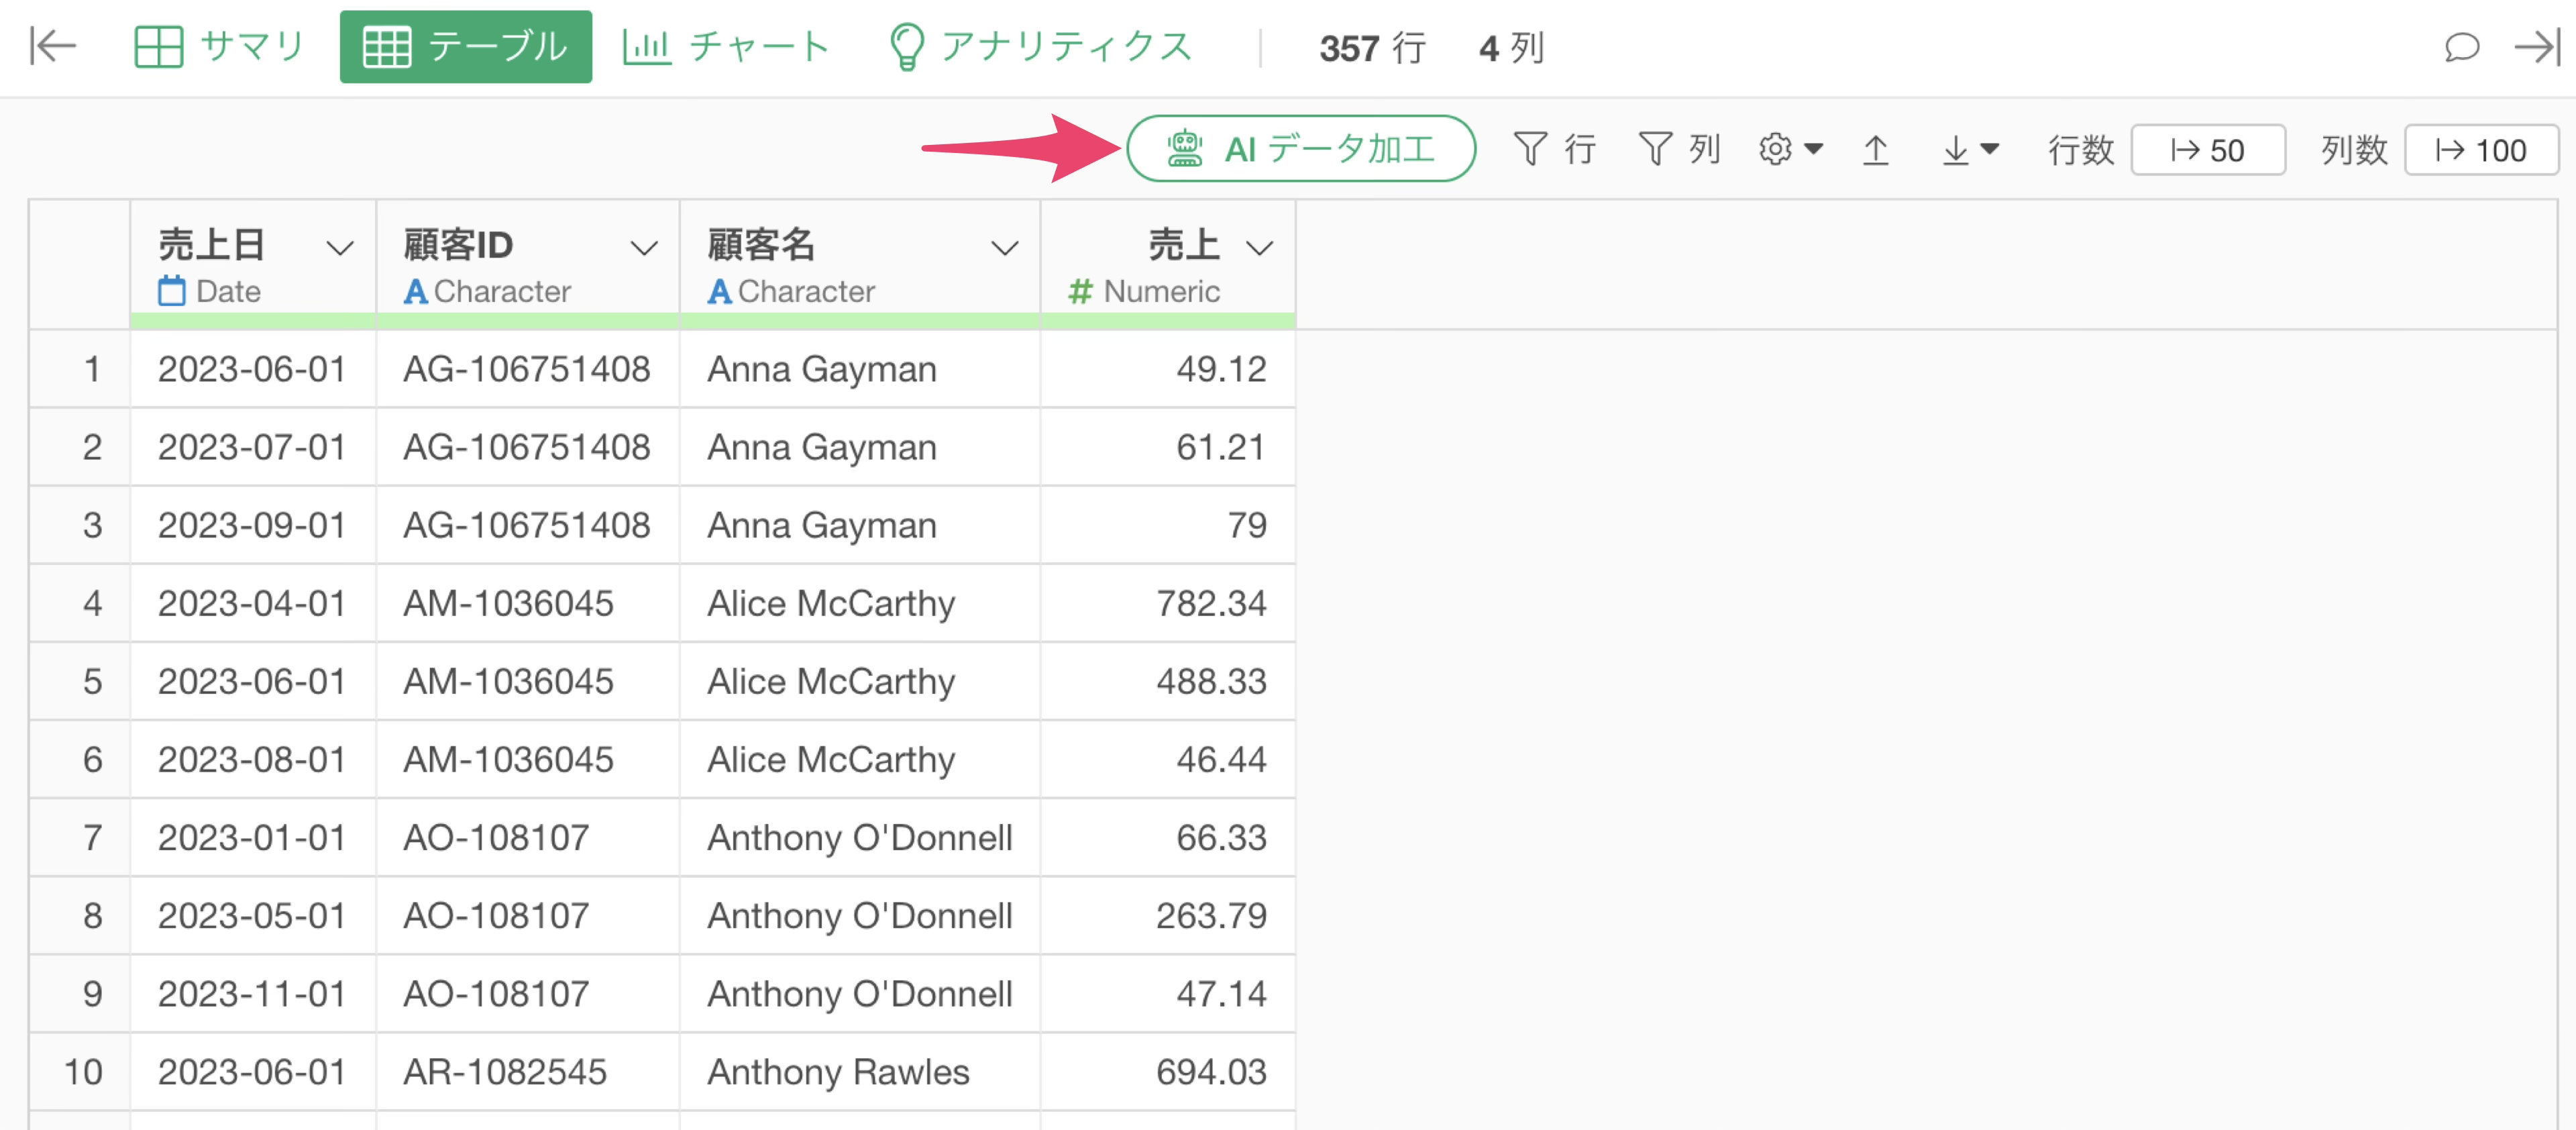Click the Character type icon under 顧客ID
Viewport: 2576px width, 1130px height.
pos(416,292)
